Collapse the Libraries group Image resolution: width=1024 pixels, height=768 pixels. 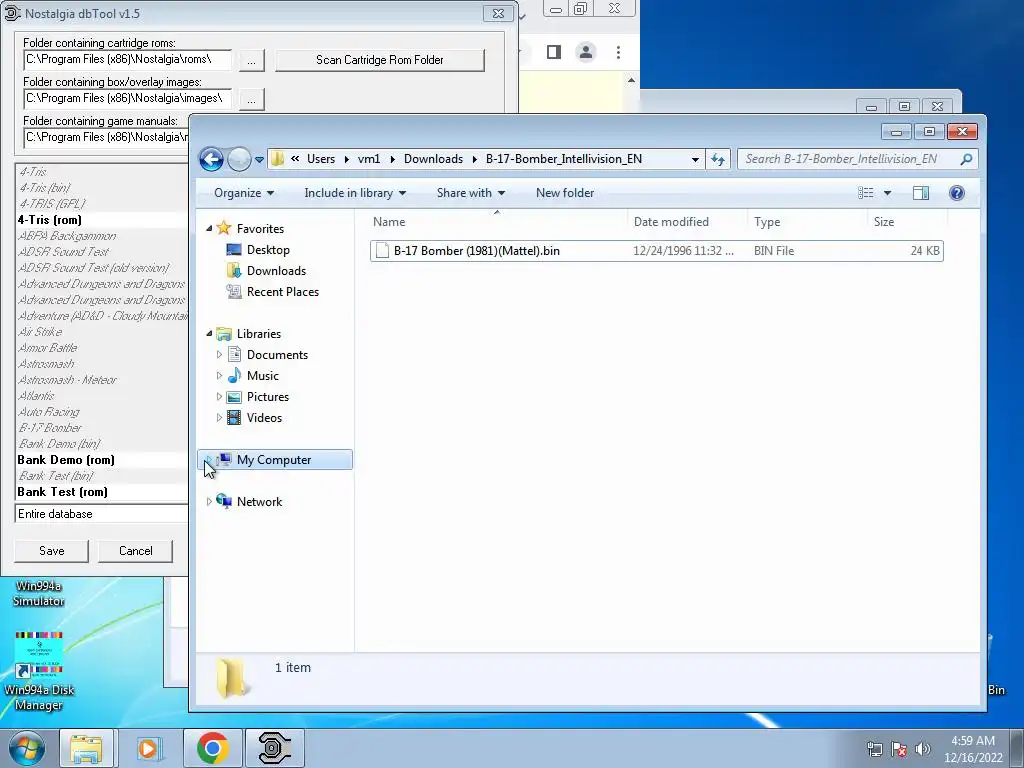pyautogui.click(x=209, y=334)
